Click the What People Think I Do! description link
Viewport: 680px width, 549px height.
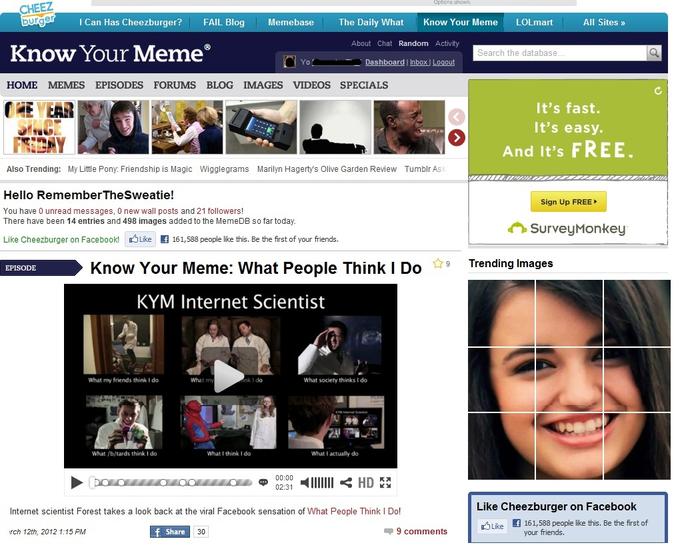(354, 511)
